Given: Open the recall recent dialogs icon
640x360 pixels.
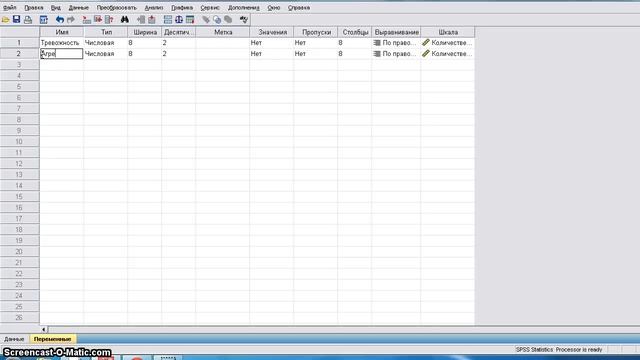Looking at the screenshot, I should [x=44, y=20].
